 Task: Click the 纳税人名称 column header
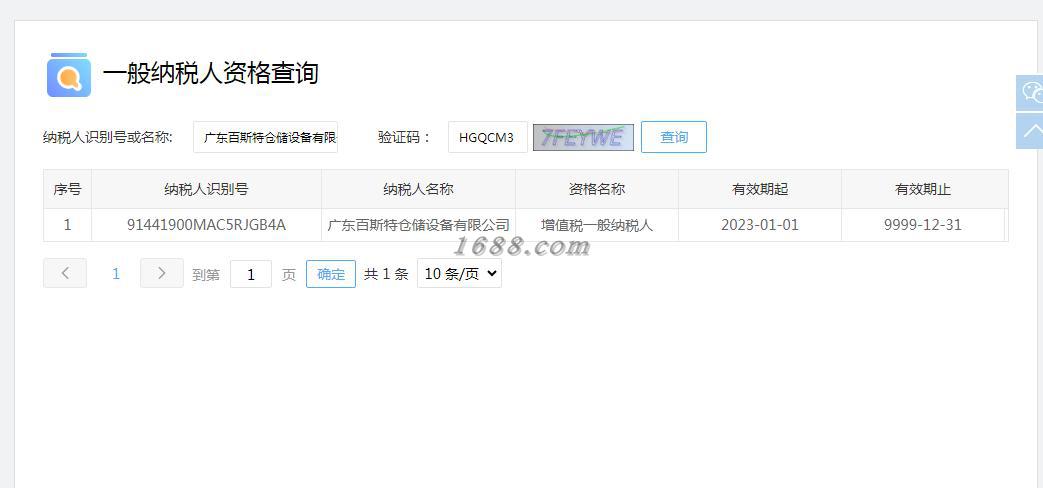(x=418, y=189)
